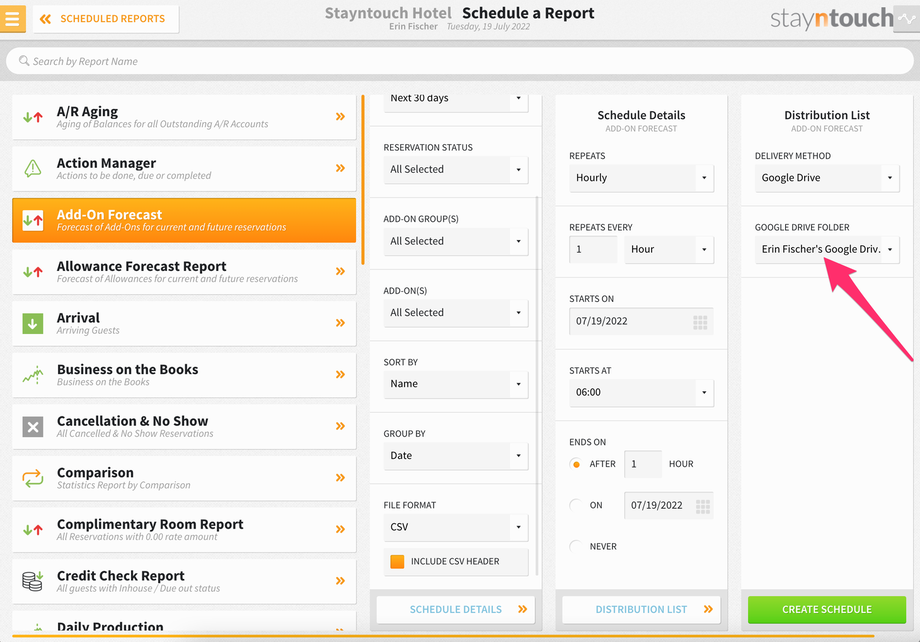The height and width of the screenshot is (642, 920).
Task: Open the Next 30 days dropdown
Action: [456, 102]
